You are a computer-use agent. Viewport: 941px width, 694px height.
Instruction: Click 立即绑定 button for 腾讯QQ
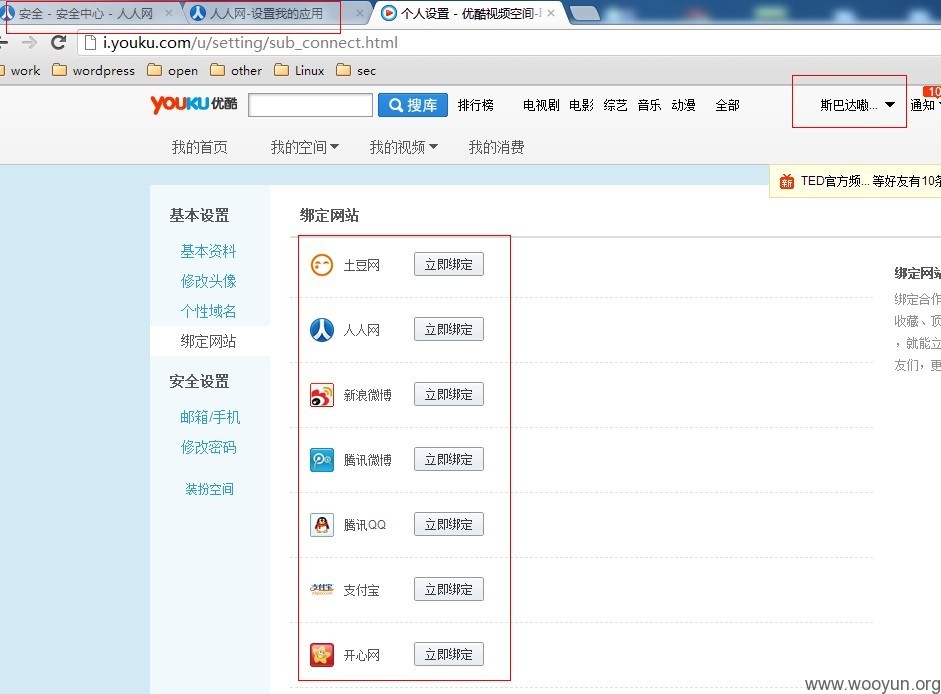pos(448,525)
